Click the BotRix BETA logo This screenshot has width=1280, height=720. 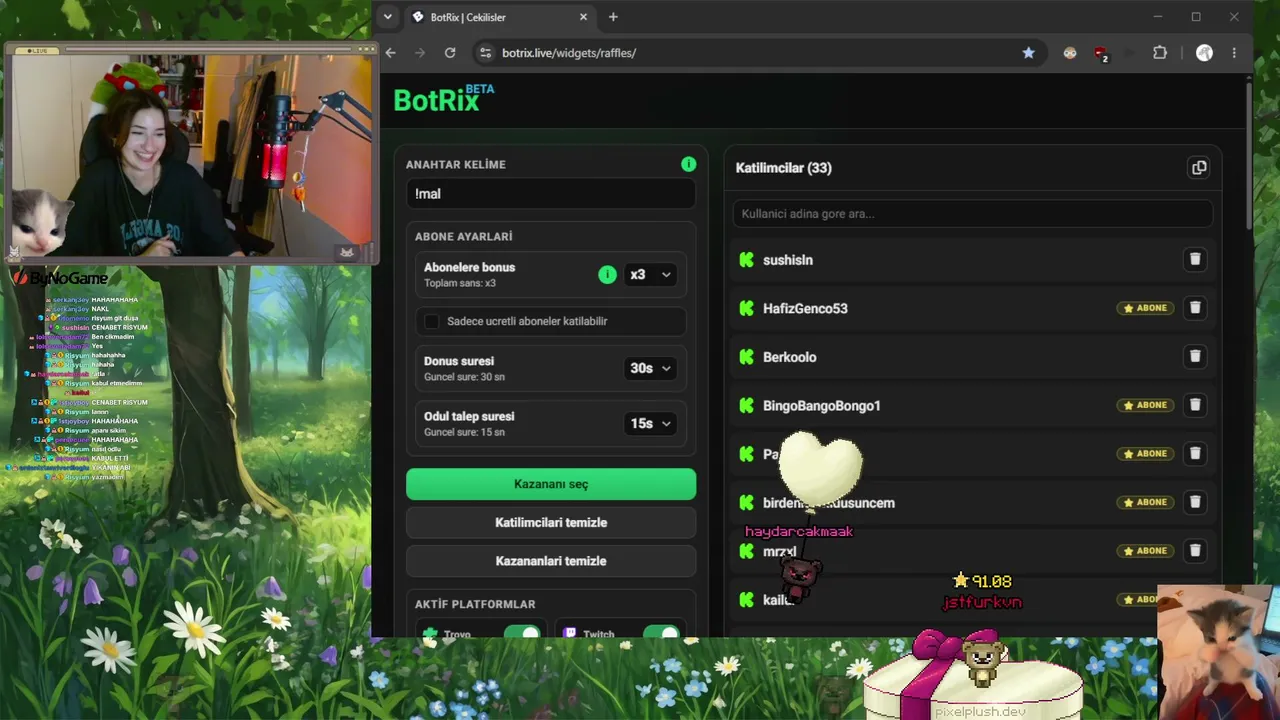[444, 99]
